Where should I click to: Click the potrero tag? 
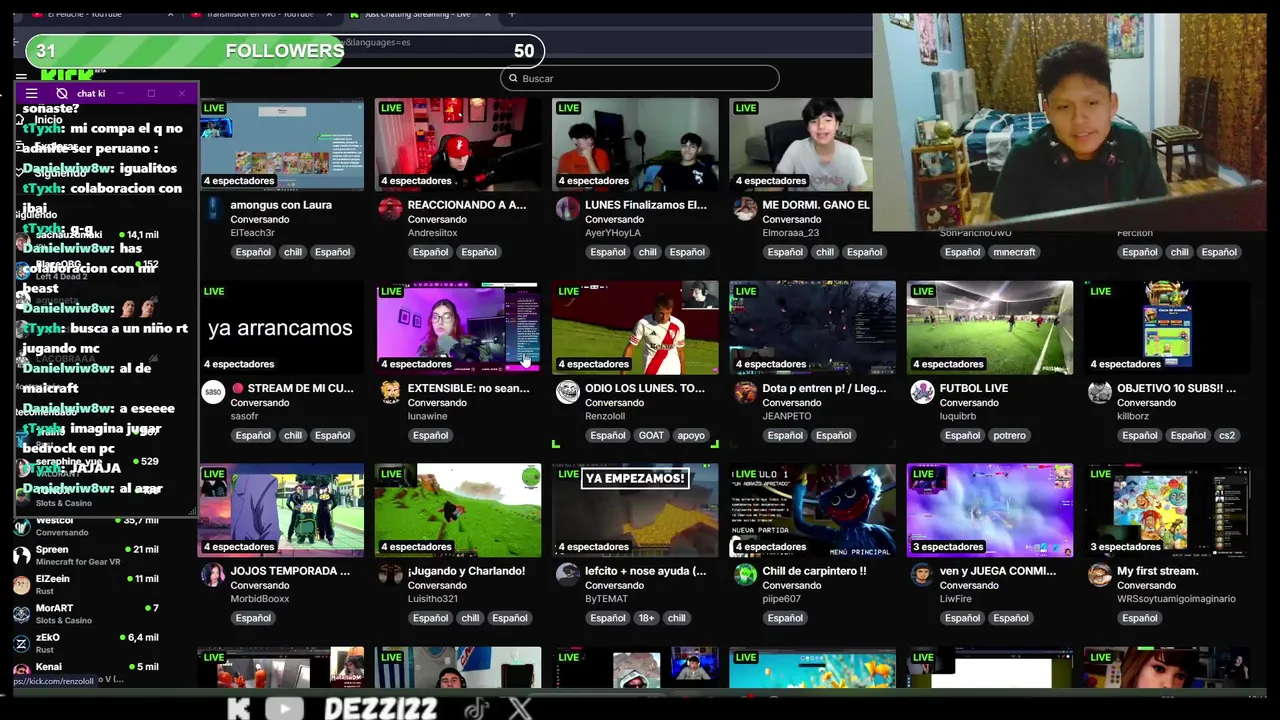point(1010,435)
